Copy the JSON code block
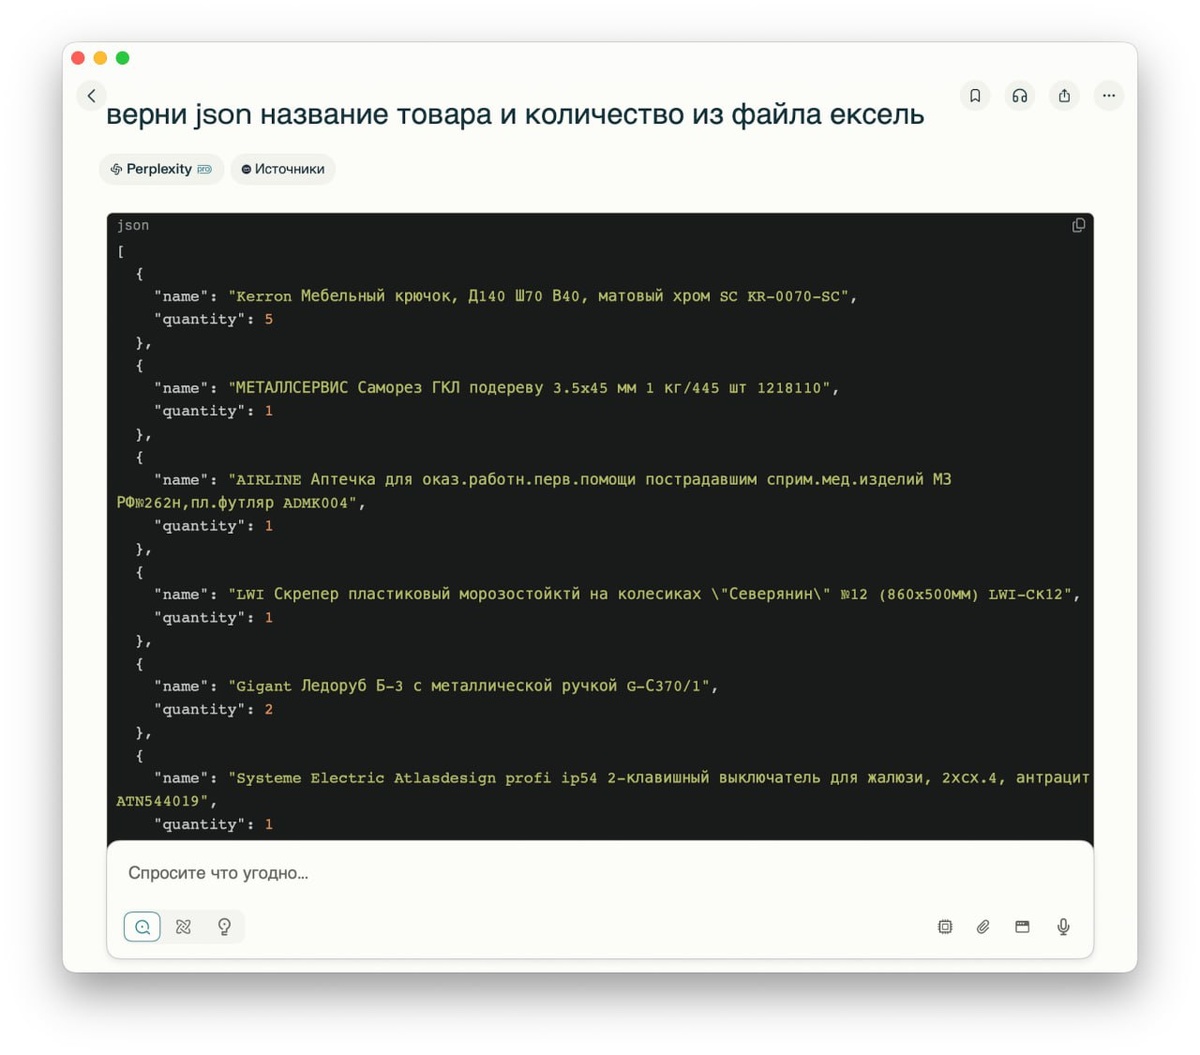This screenshot has width=1200, height=1055. pos(1078,225)
